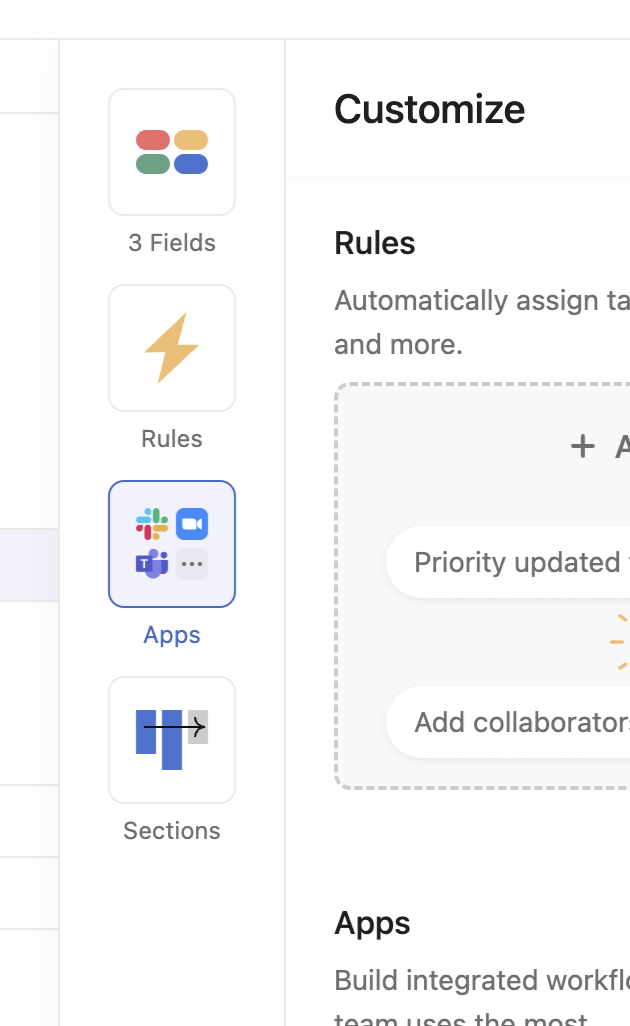Click the ellipsis more-apps icon

[x=192, y=564]
